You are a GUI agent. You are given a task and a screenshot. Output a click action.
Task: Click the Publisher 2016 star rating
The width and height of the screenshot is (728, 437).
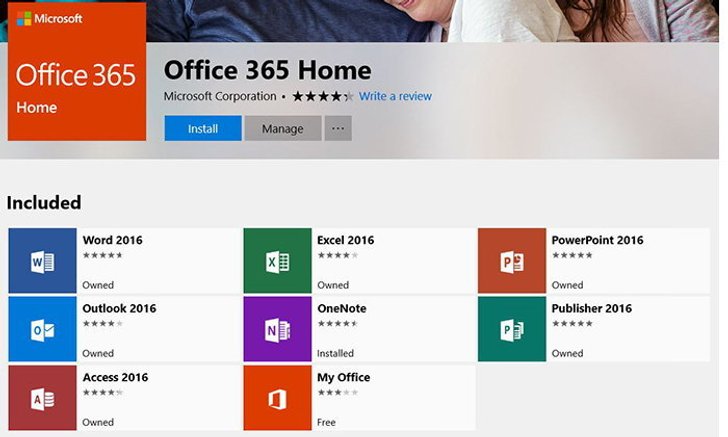tap(572, 324)
